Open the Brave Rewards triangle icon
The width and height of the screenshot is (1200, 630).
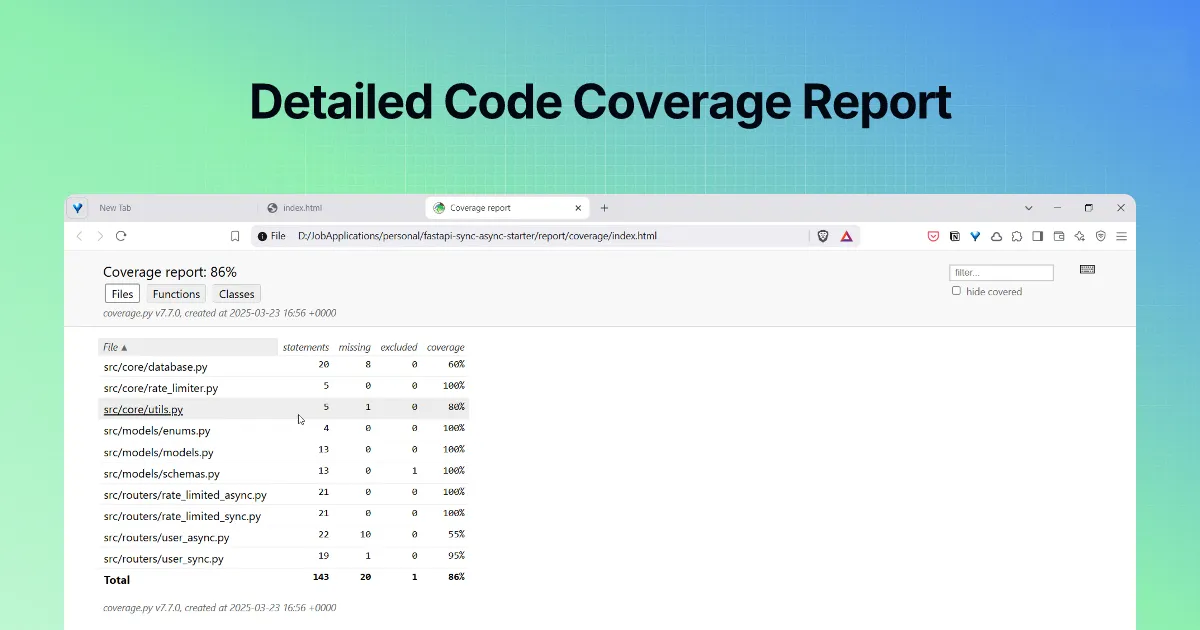[846, 236]
